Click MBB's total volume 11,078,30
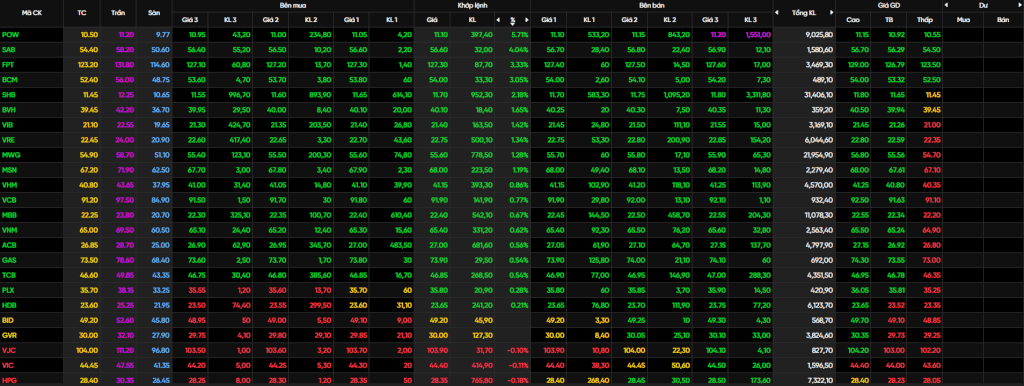The height and width of the screenshot is (386, 1024). coord(820,215)
